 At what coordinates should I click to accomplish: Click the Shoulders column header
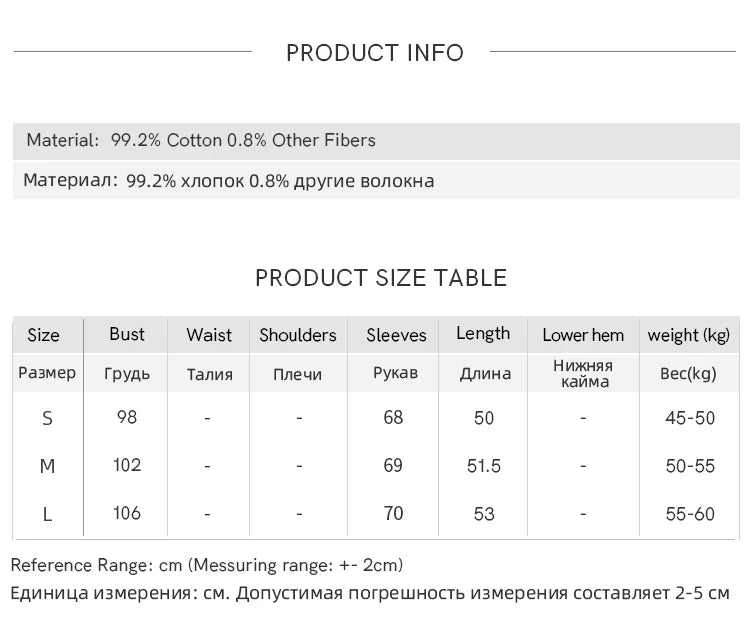(x=298, y=335)
